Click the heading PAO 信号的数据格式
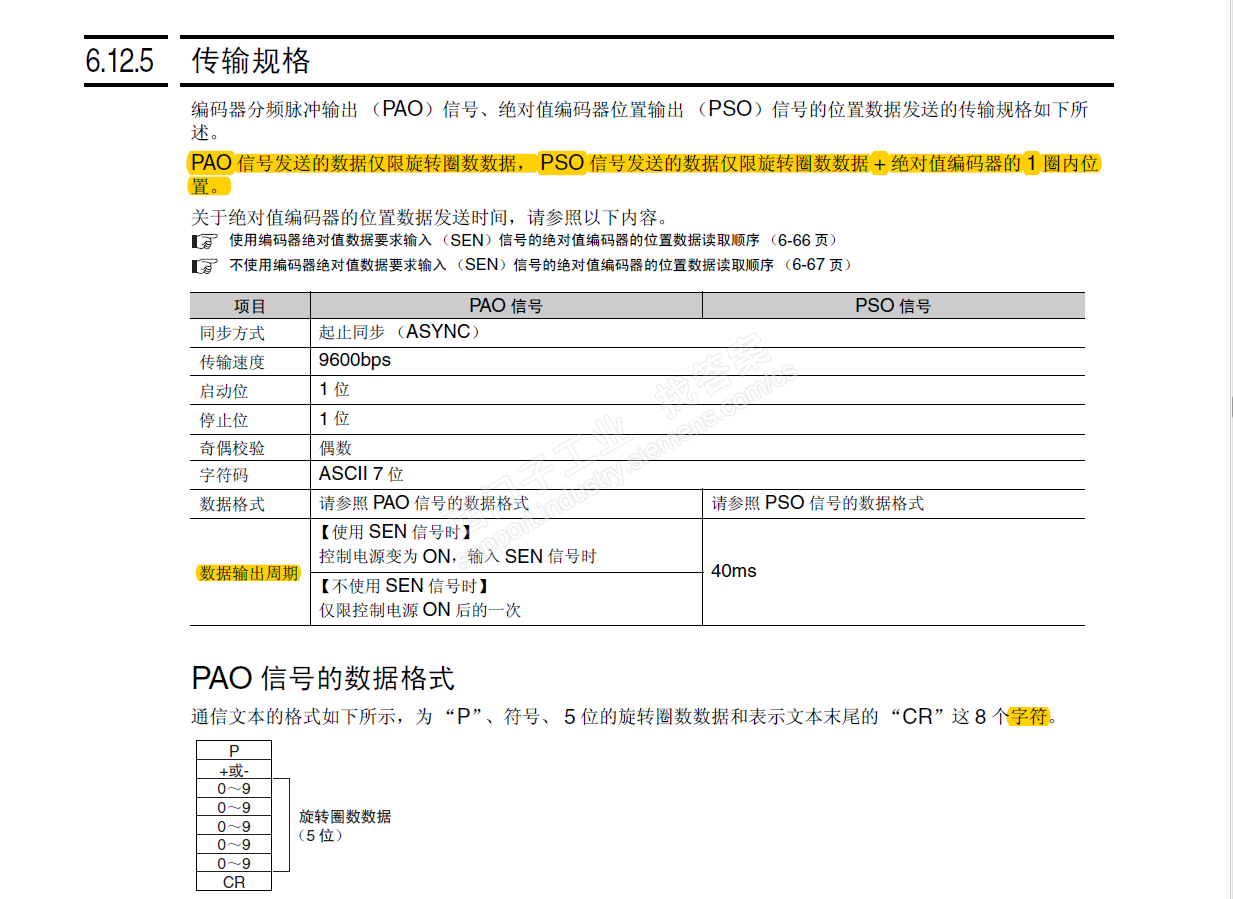The width and height of the screenshot is (1233, 899). [x=323, y=678]
